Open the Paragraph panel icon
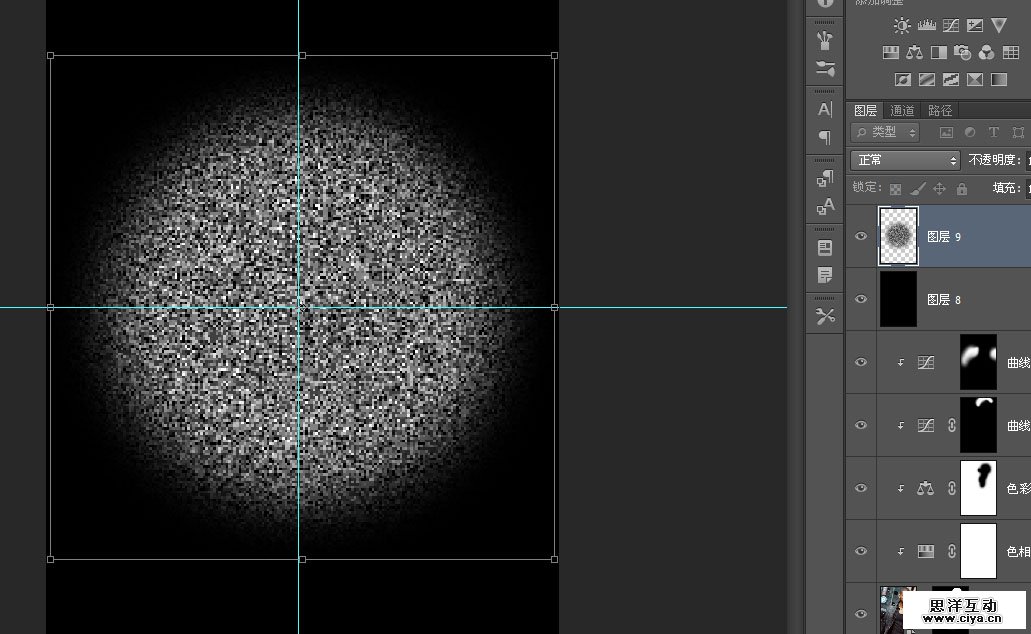 click(825, 137)
